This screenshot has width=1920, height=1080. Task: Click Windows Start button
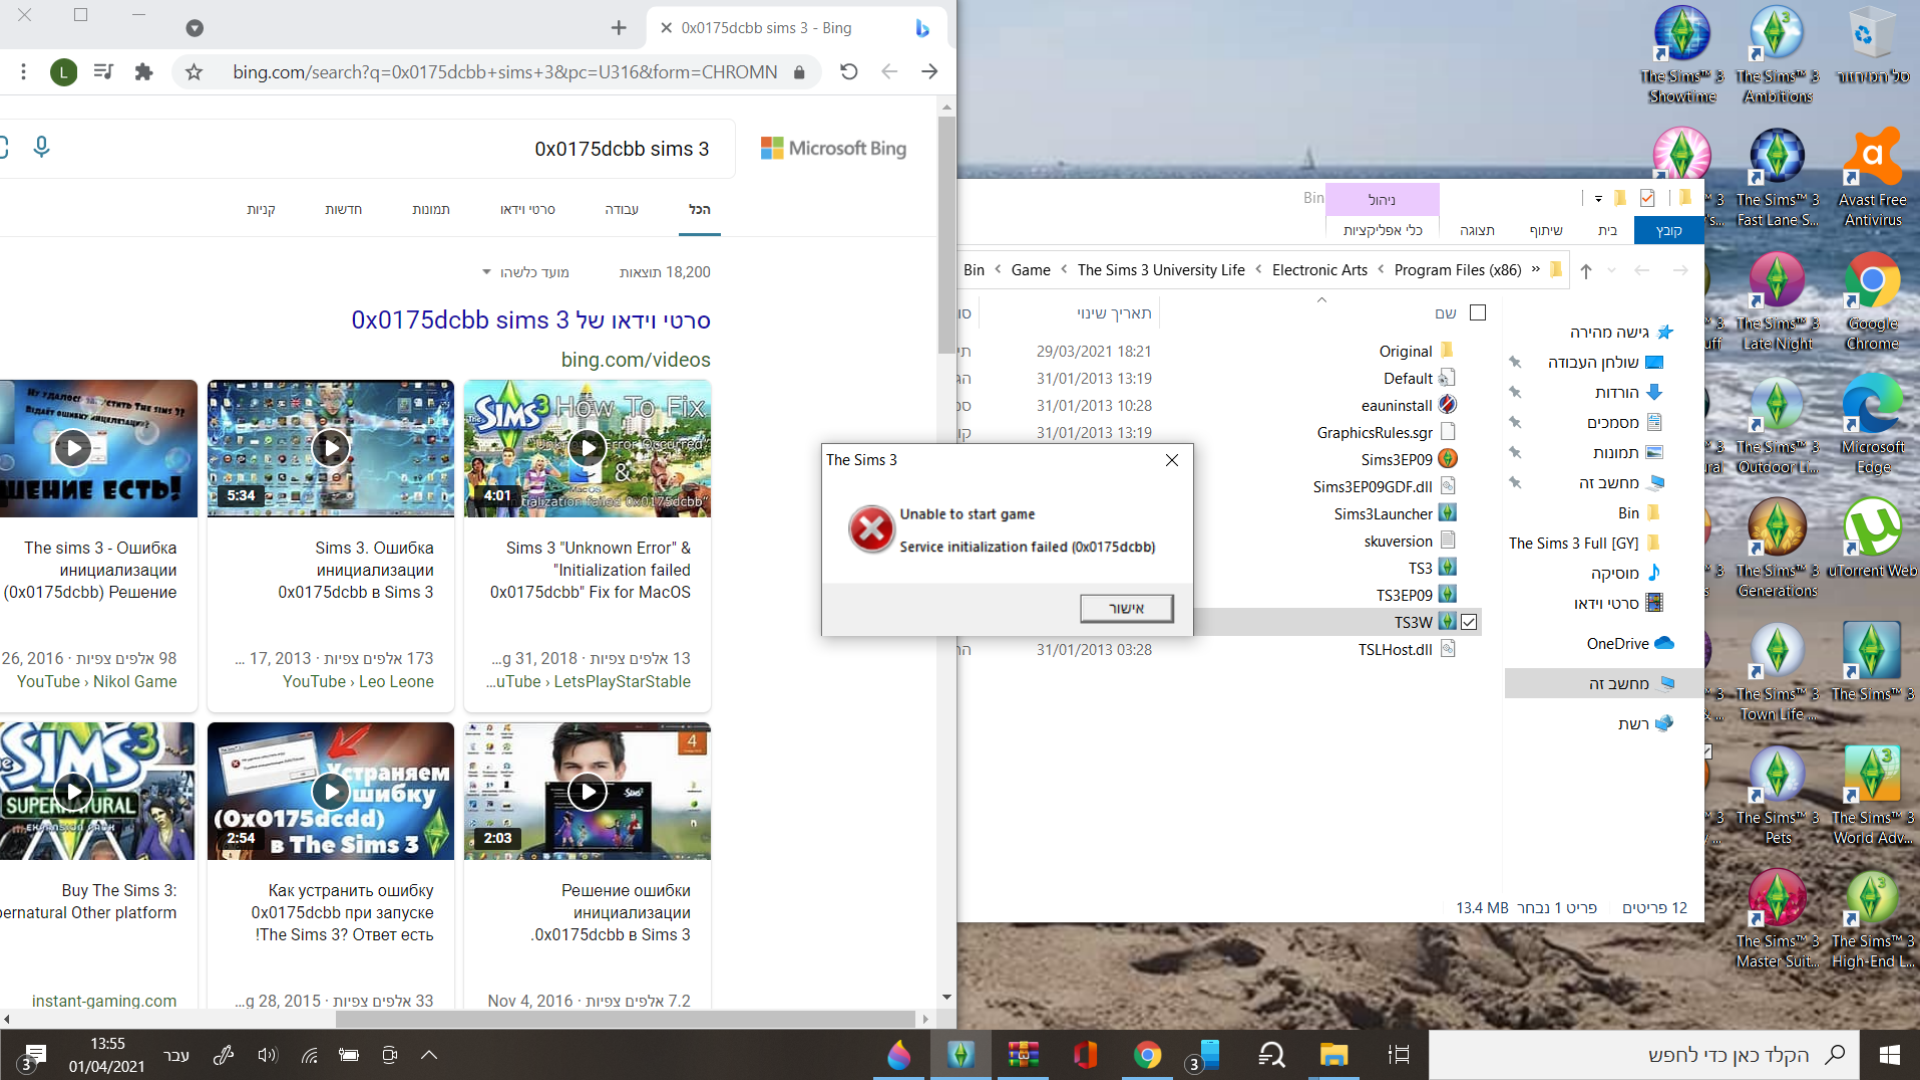[1889, 1054]
